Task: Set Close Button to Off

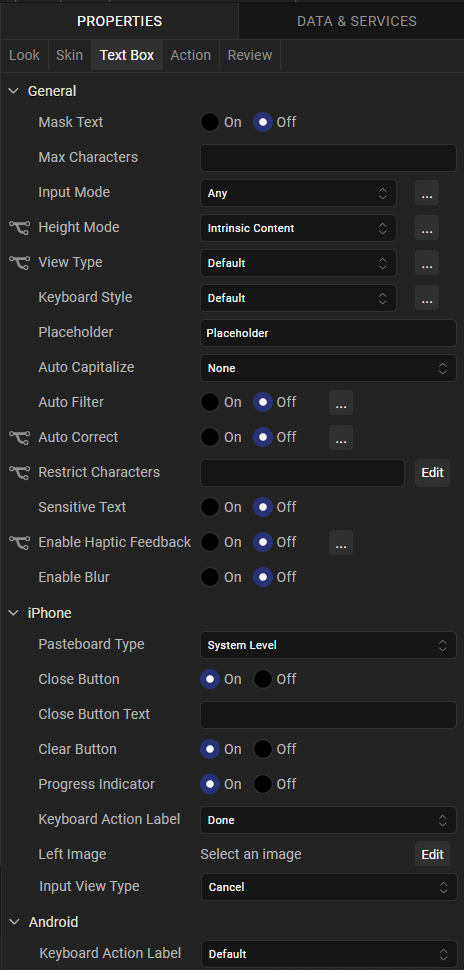Action: (x=263, y=679)
